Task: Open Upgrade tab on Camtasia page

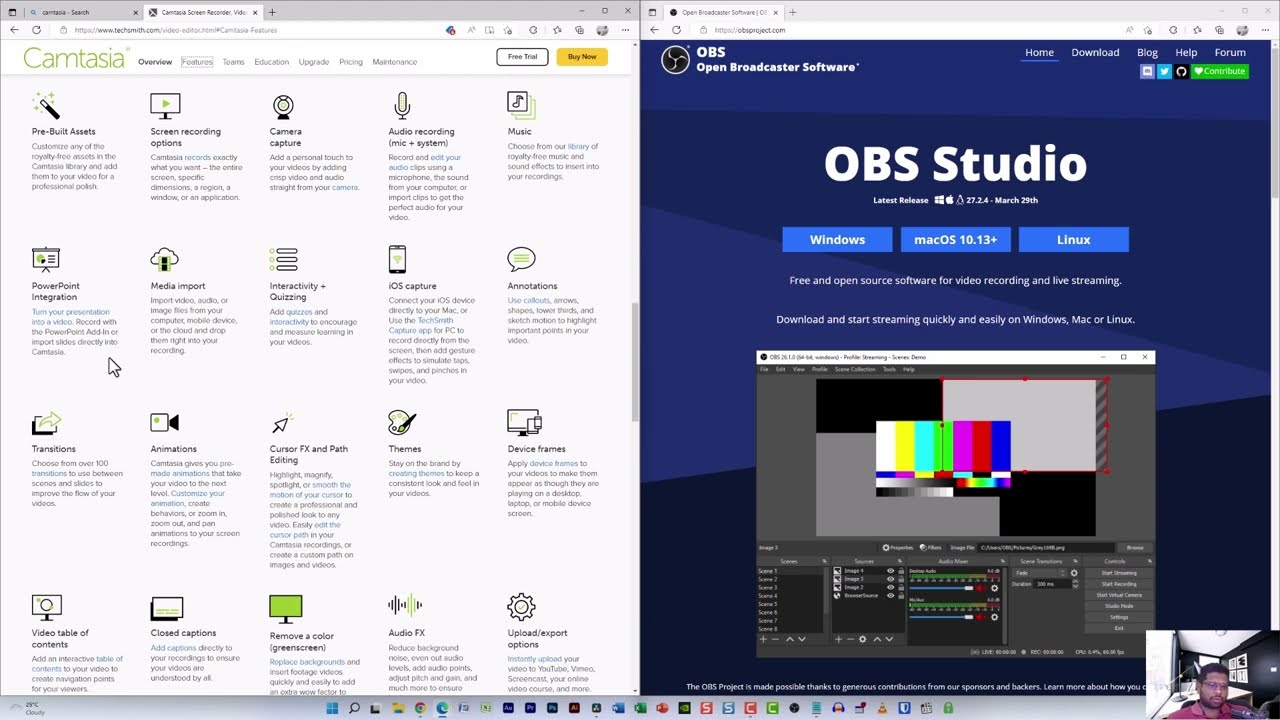Action: [313, 62]
